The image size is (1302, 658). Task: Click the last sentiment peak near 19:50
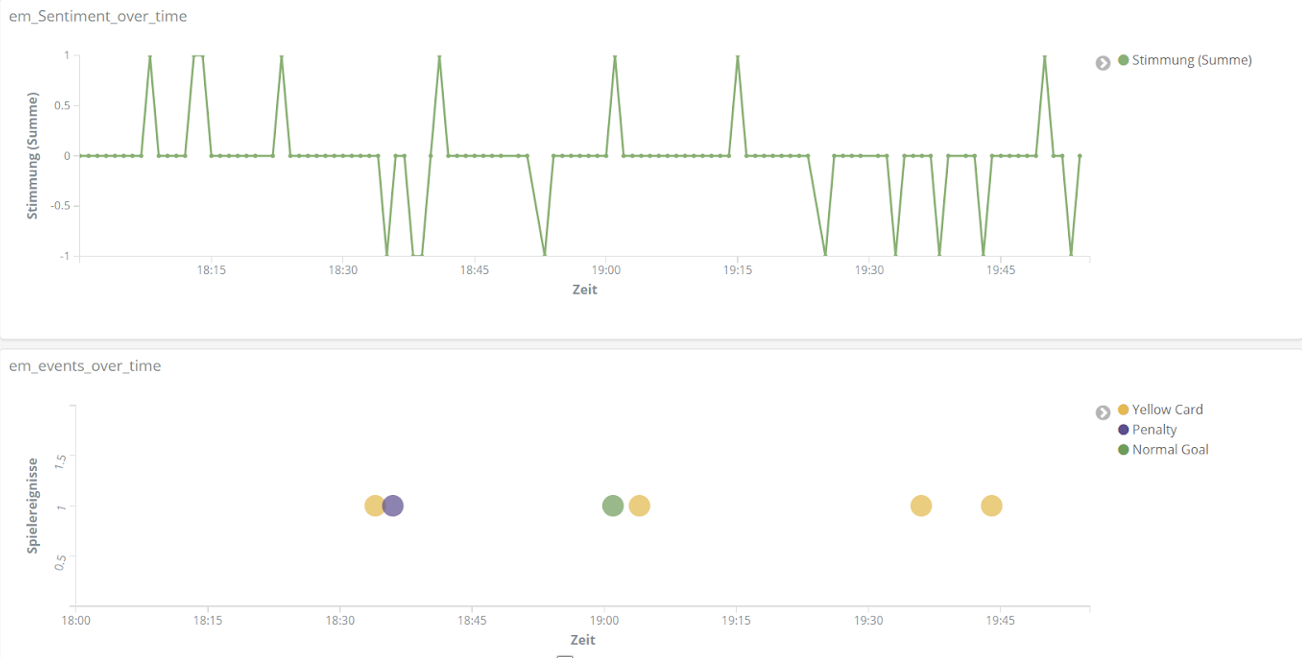1044,57
